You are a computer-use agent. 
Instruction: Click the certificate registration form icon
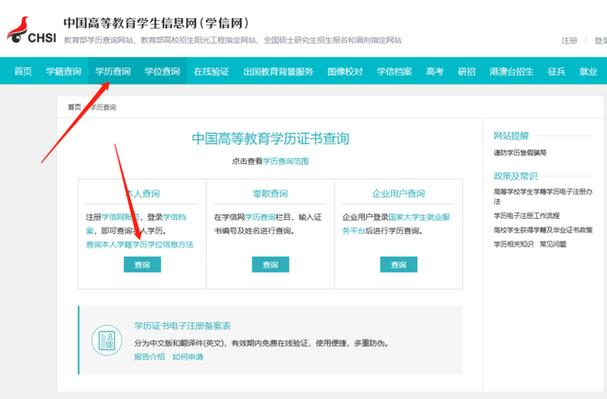click(x=107, y=341)
